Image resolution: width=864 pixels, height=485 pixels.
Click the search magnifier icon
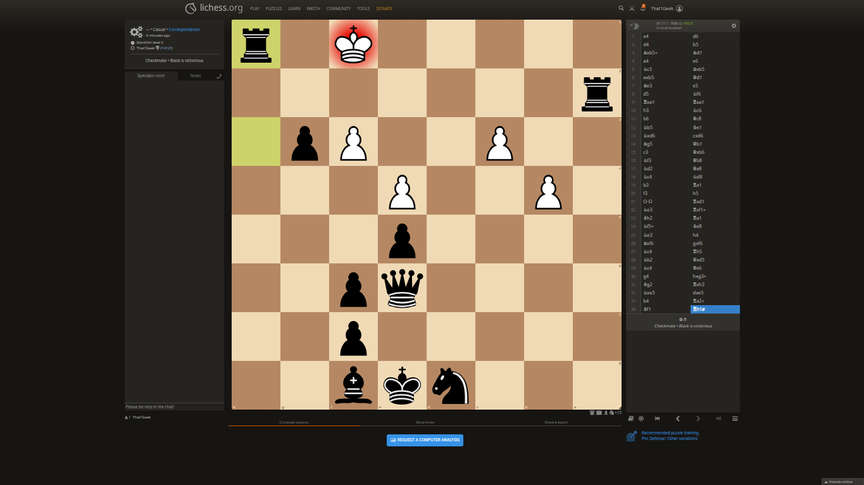621,8
